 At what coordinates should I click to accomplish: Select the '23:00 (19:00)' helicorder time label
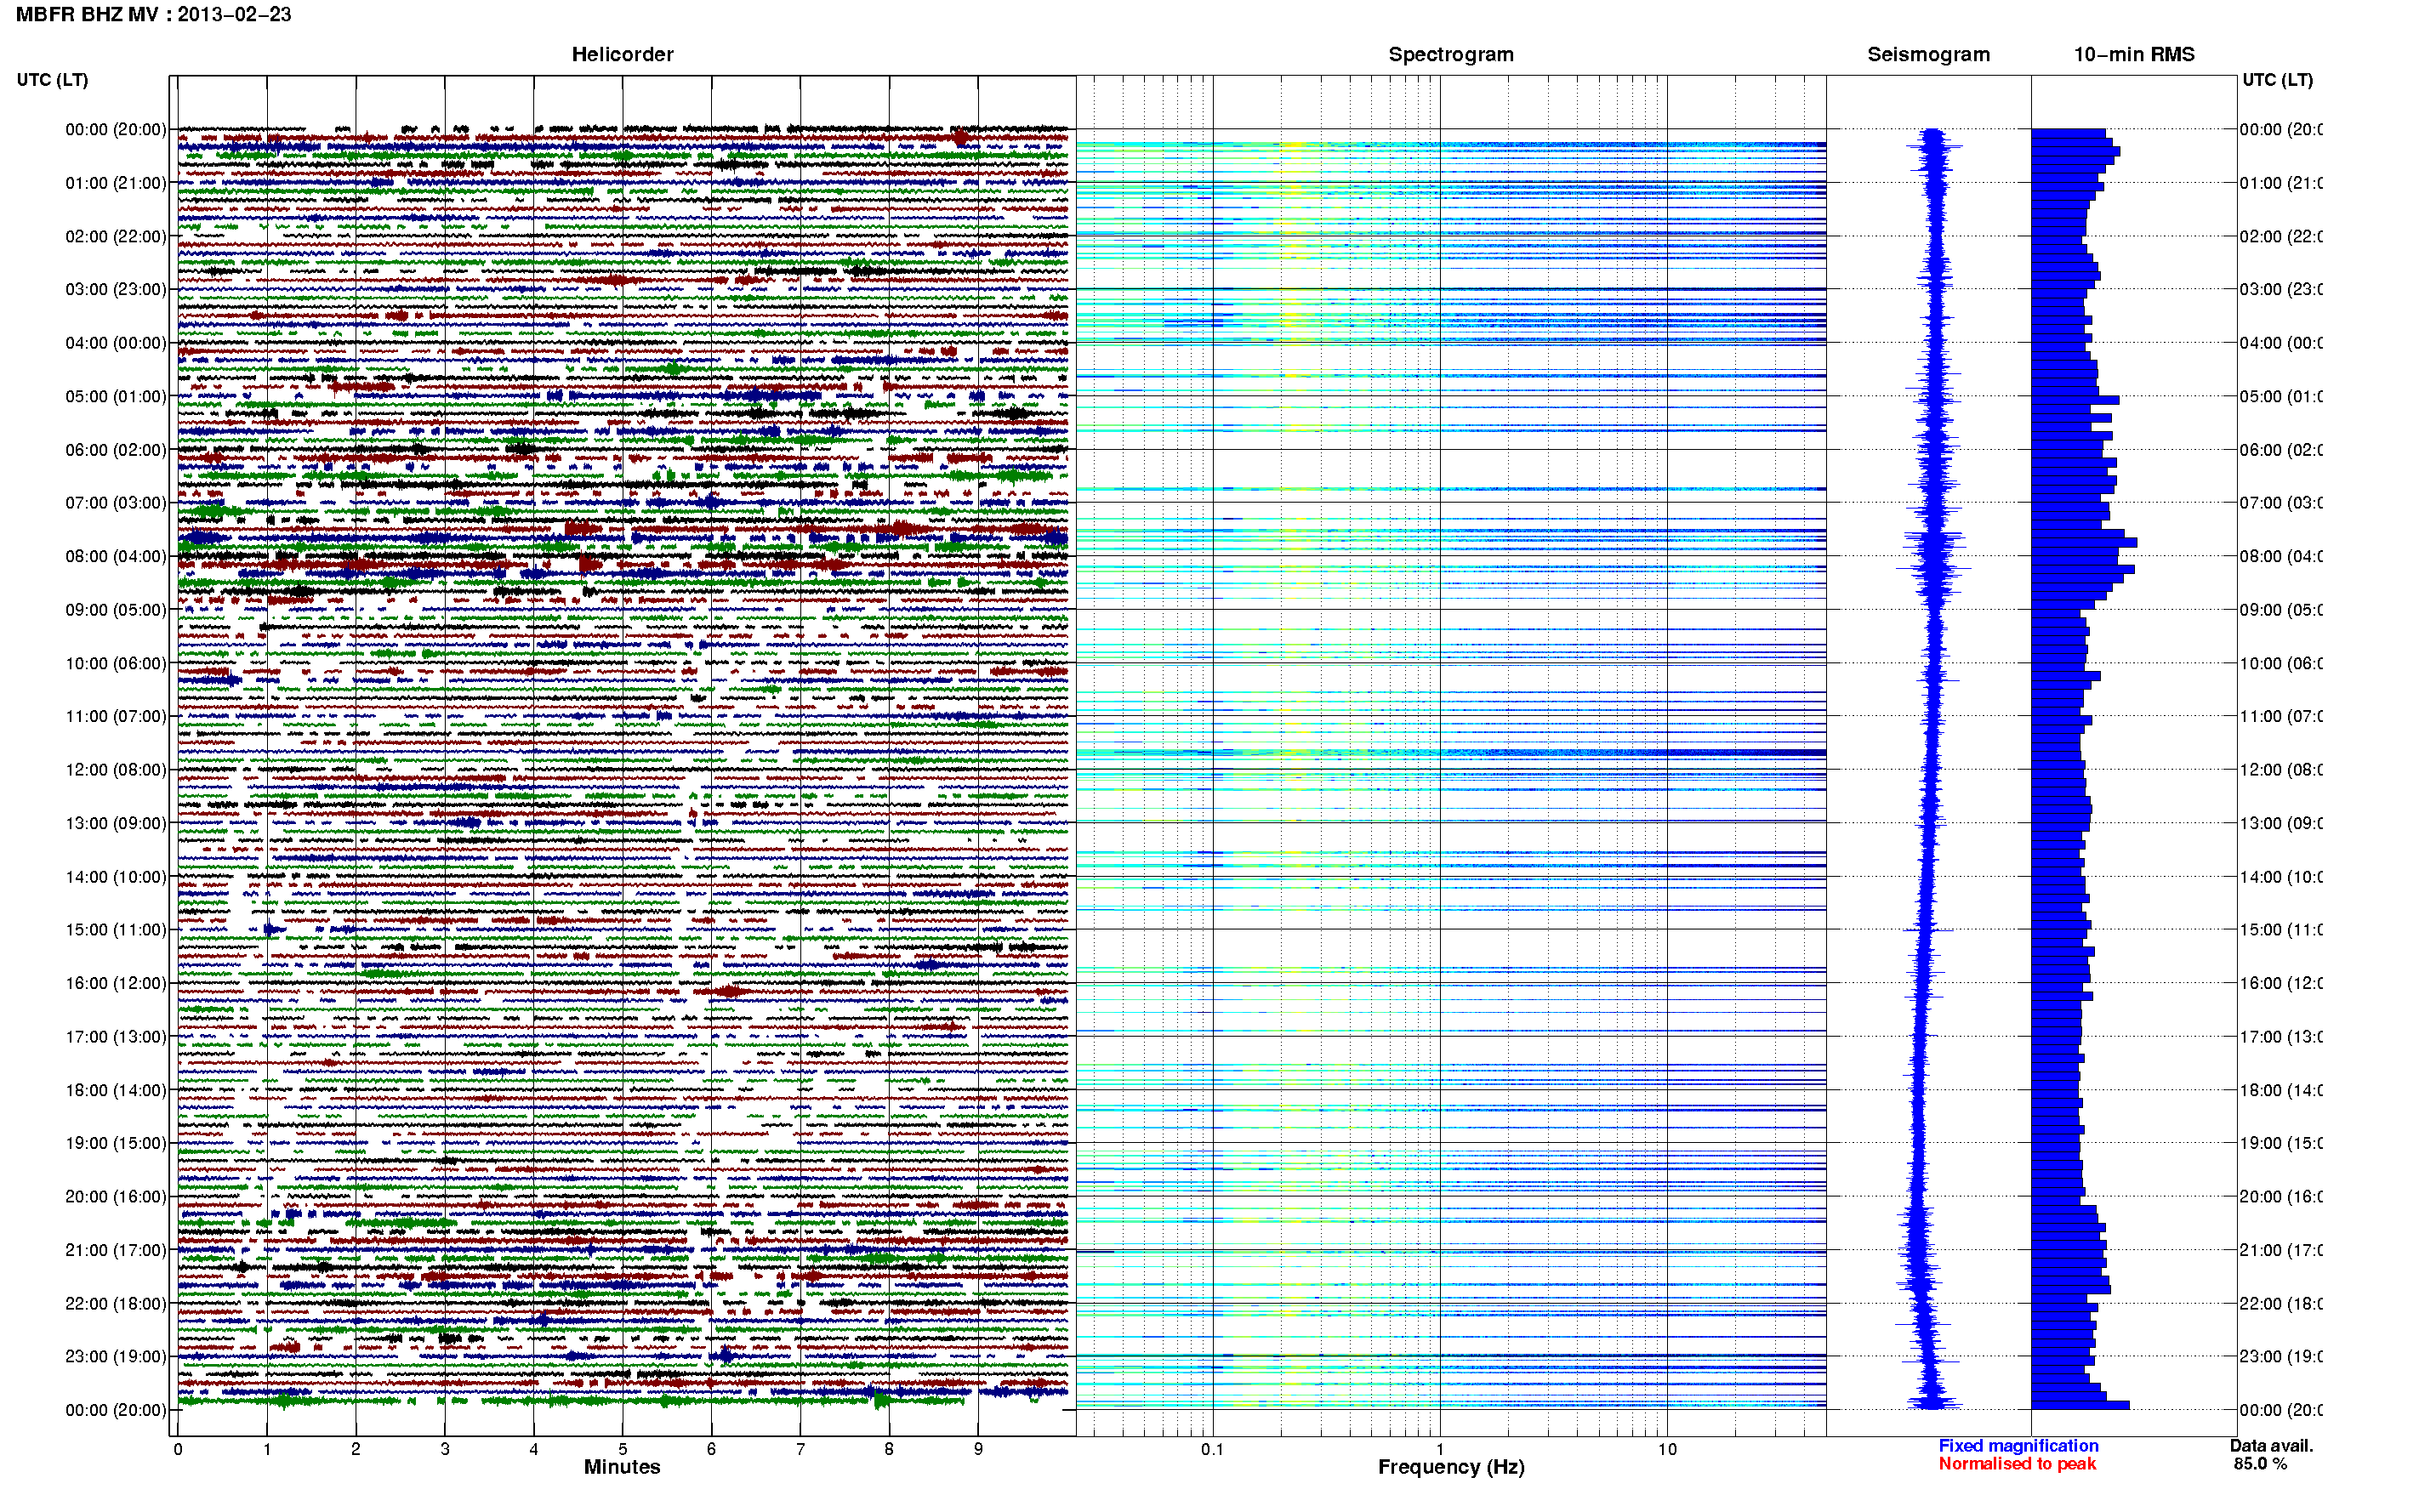(x=116, y=1357)
